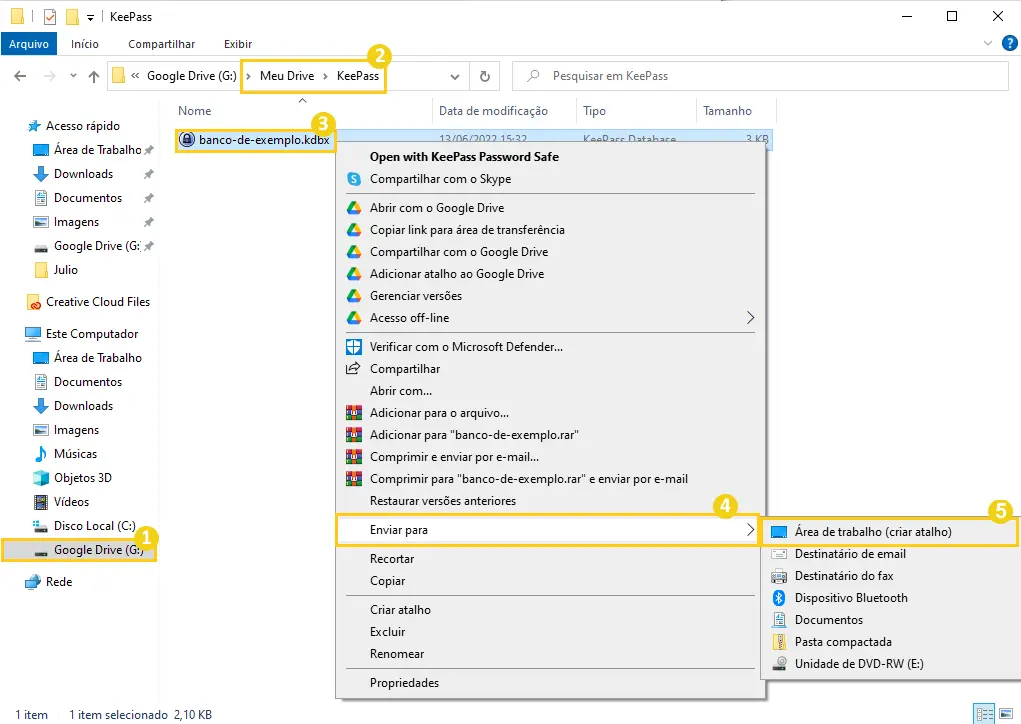Click the back navigation arrow
The image size is (1021, 724).
coord(20,76)
